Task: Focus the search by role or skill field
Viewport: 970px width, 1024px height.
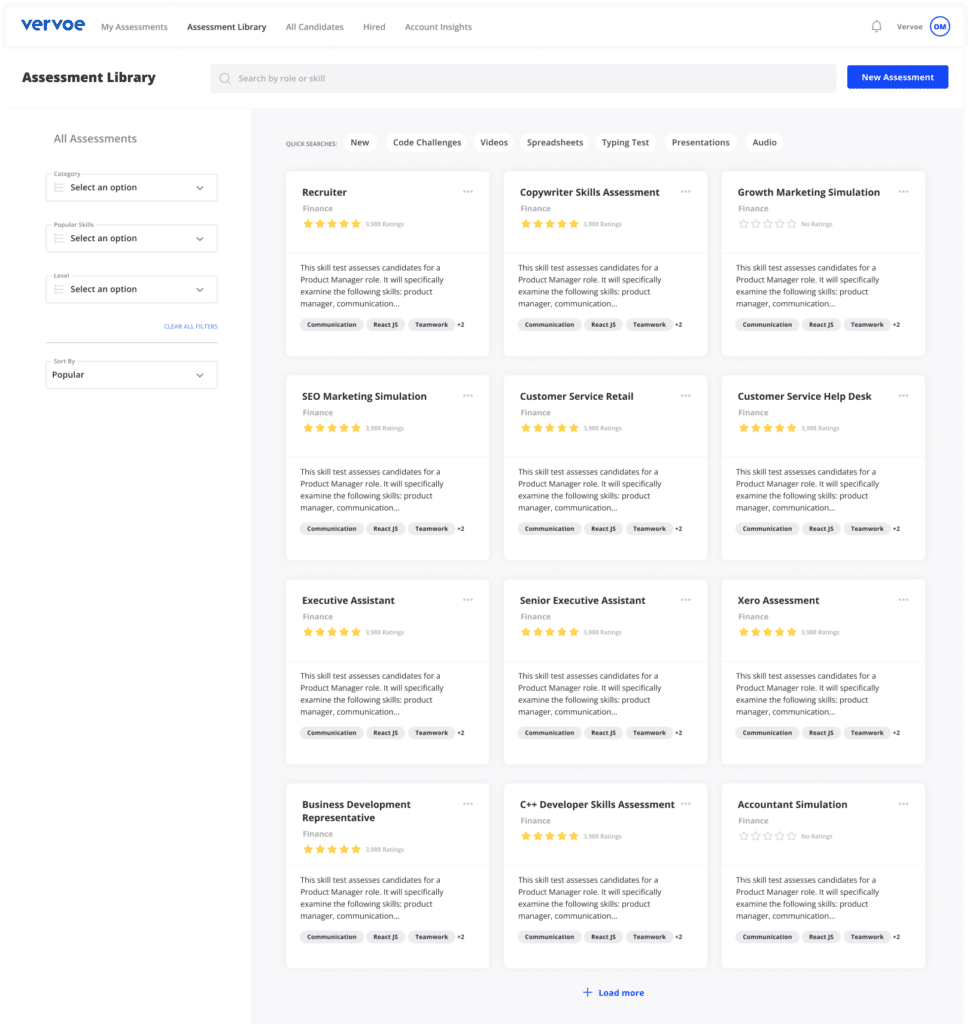Action: 523,78
